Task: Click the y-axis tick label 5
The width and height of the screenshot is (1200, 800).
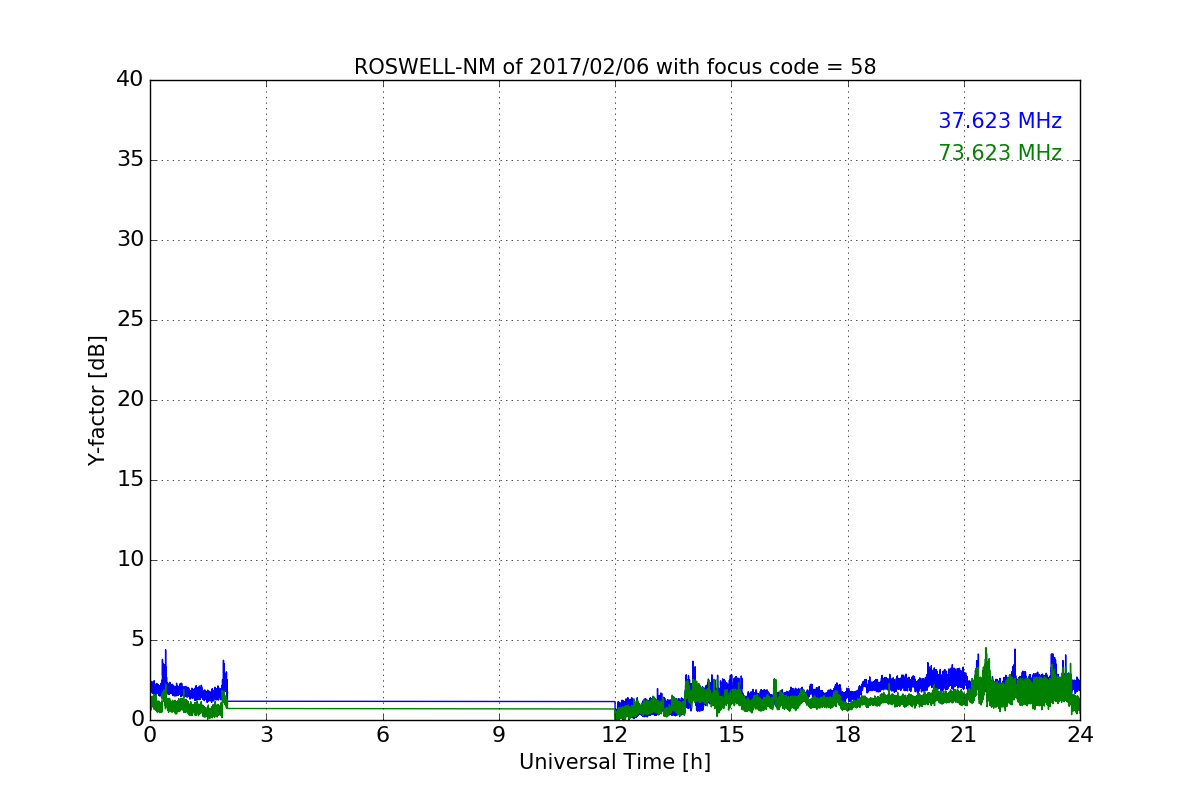Action: (137, 640)
